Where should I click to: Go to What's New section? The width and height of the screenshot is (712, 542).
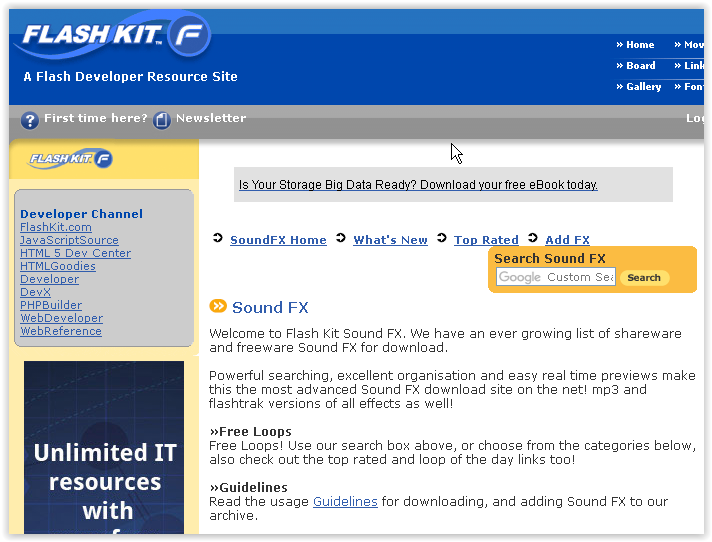pos(390,240)
